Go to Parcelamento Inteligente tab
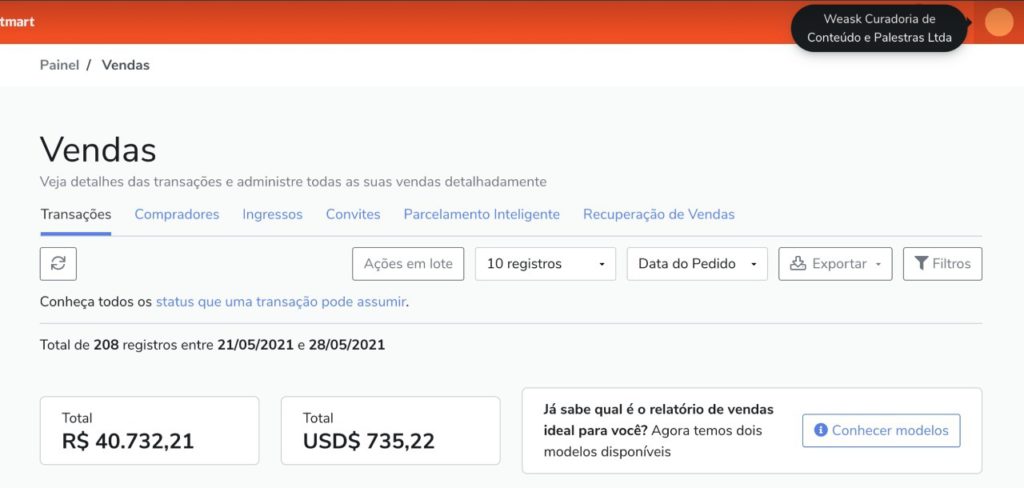The image size is (1024, 488). click(481, 214)
